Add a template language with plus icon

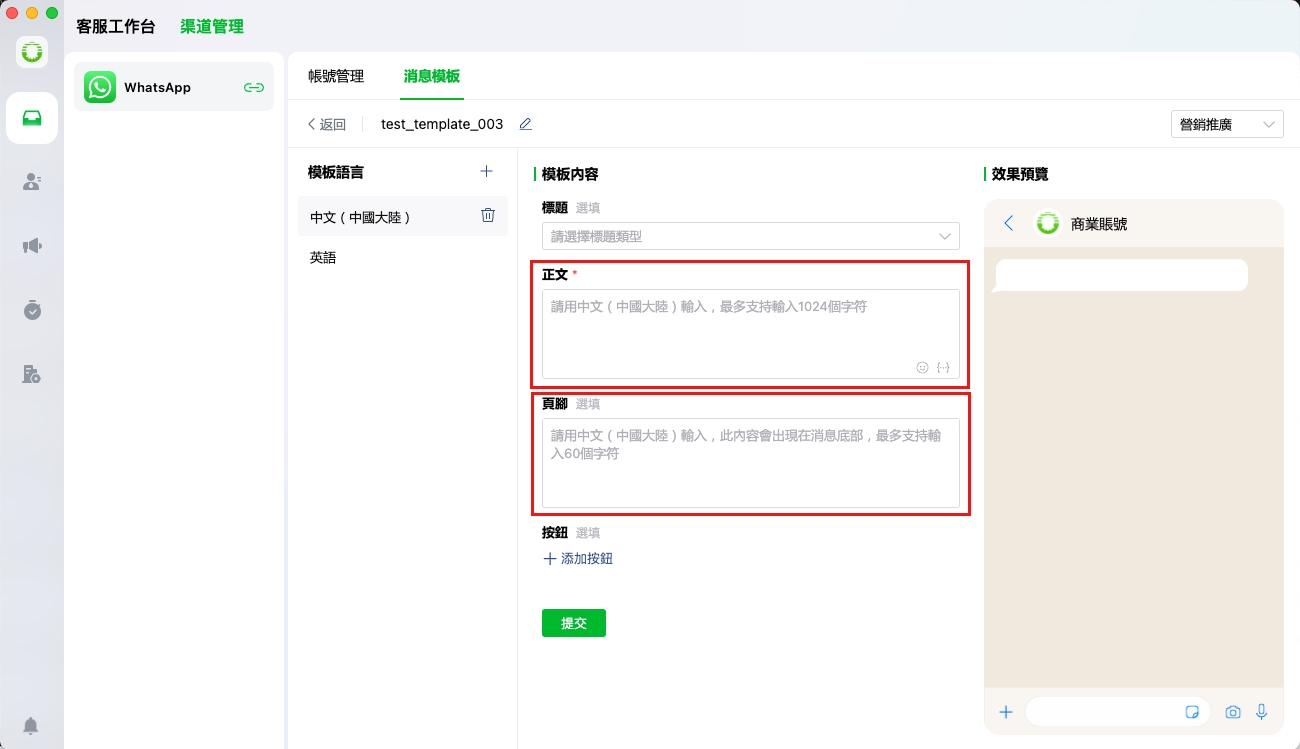(487, 171)
